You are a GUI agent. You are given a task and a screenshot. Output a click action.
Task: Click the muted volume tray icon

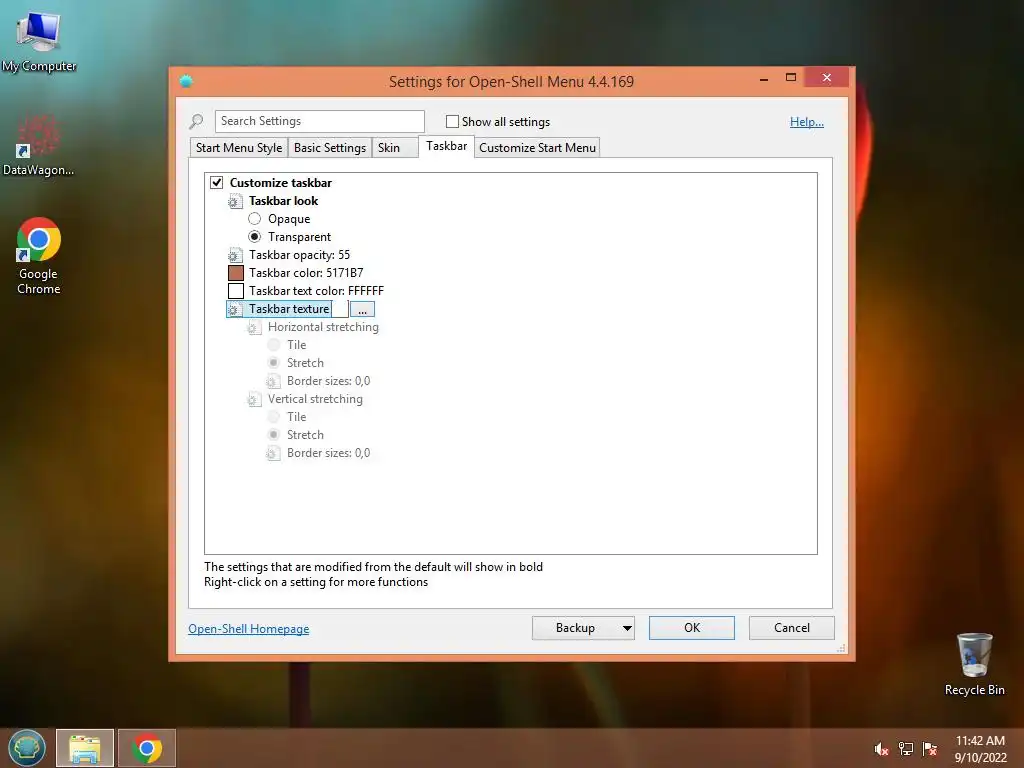click(x=882, y=749)
